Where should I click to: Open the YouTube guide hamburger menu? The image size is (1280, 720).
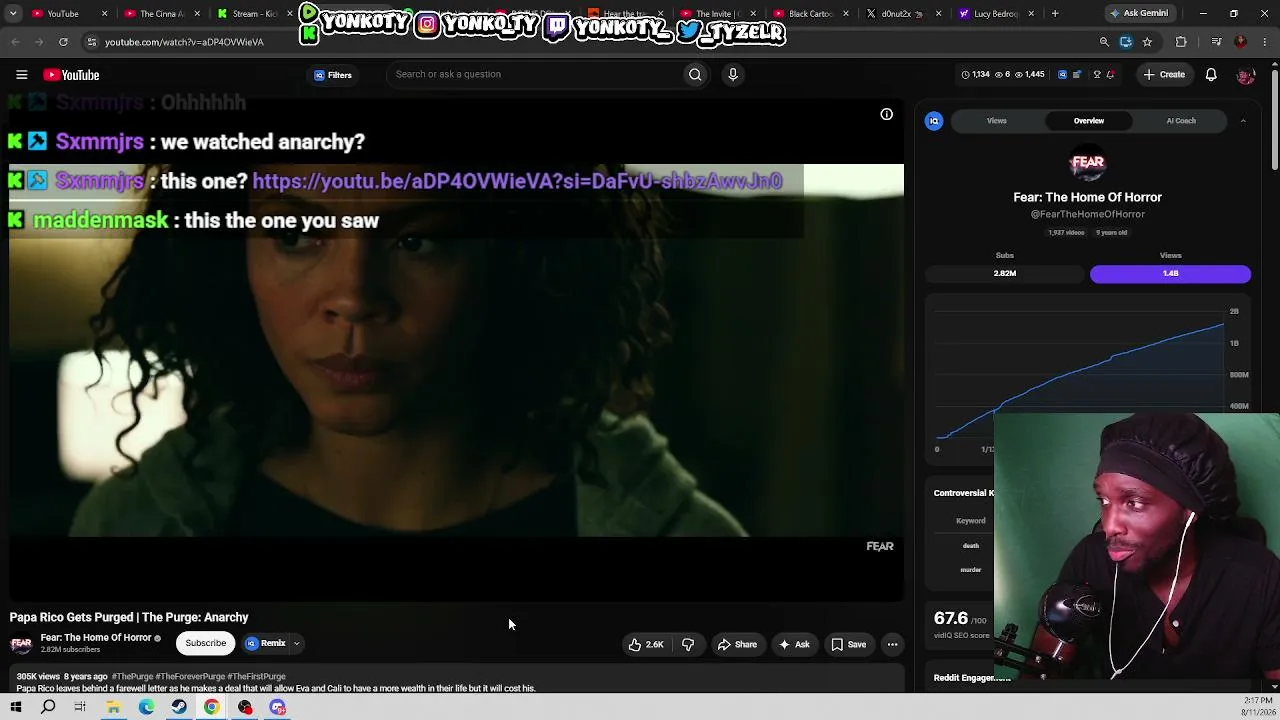click(x=21, y=75)
